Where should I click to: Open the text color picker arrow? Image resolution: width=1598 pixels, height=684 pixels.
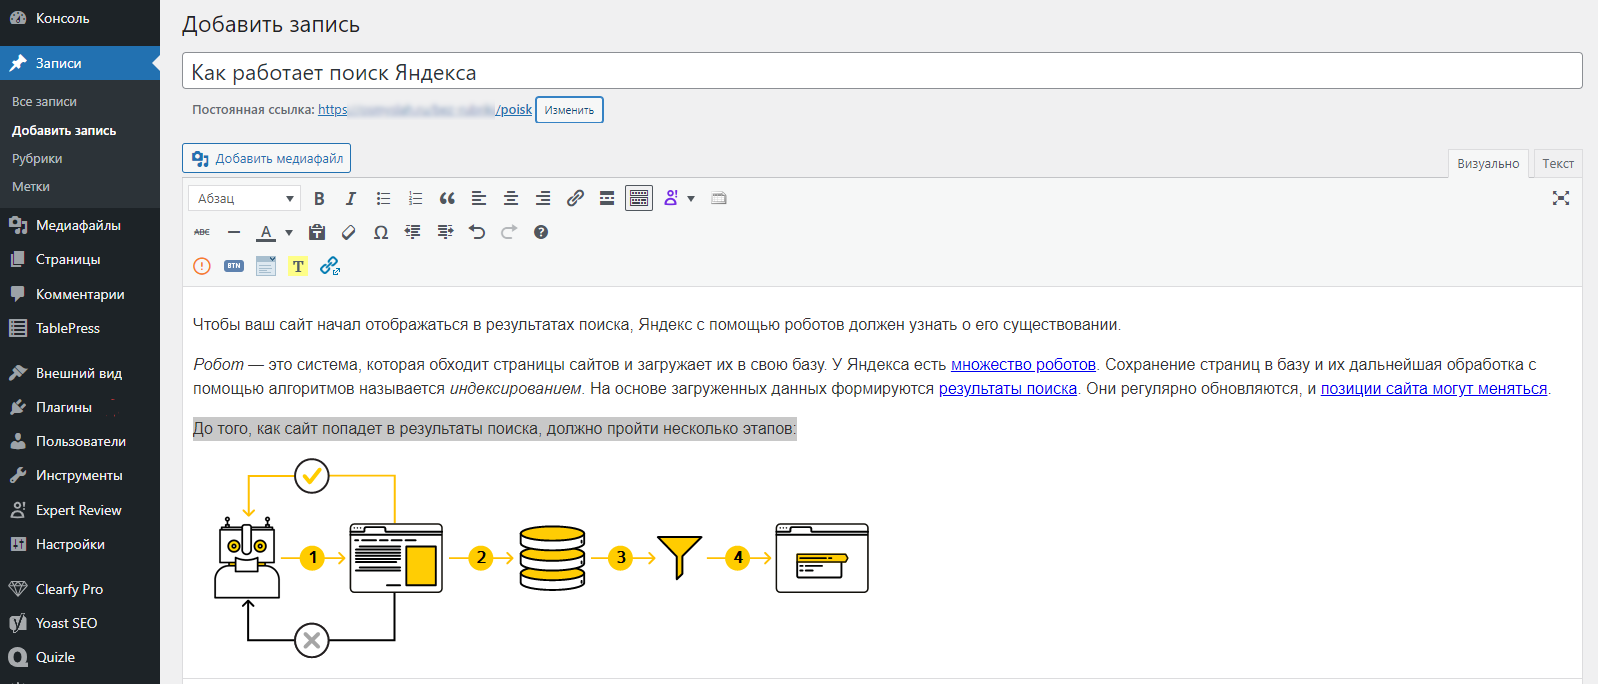click(x=289, y=232)
